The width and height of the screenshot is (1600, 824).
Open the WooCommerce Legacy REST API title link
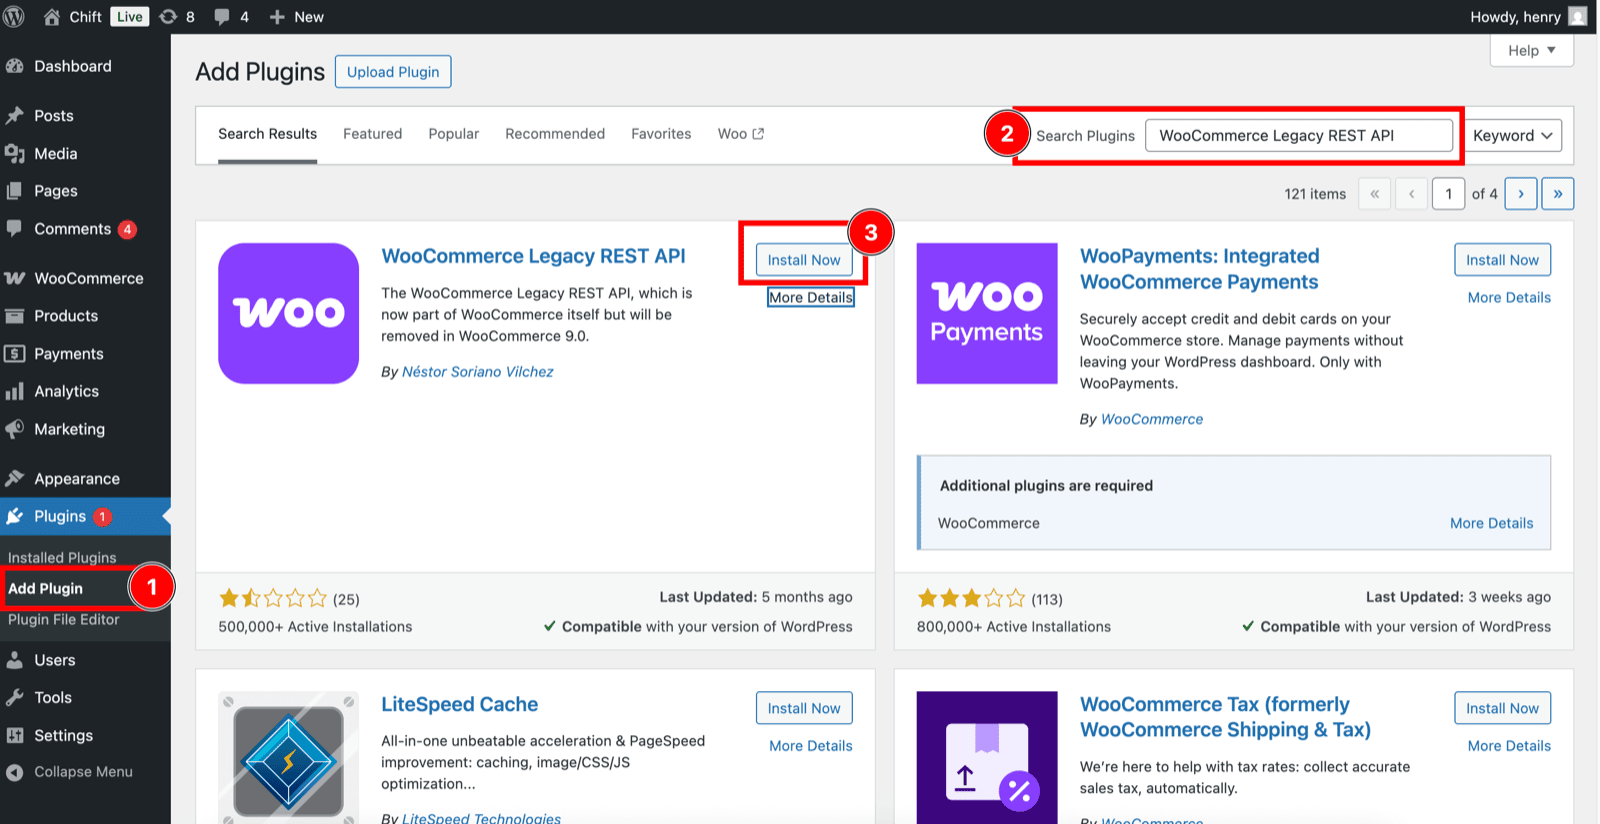pyautogui.click(x=533, y=256)
